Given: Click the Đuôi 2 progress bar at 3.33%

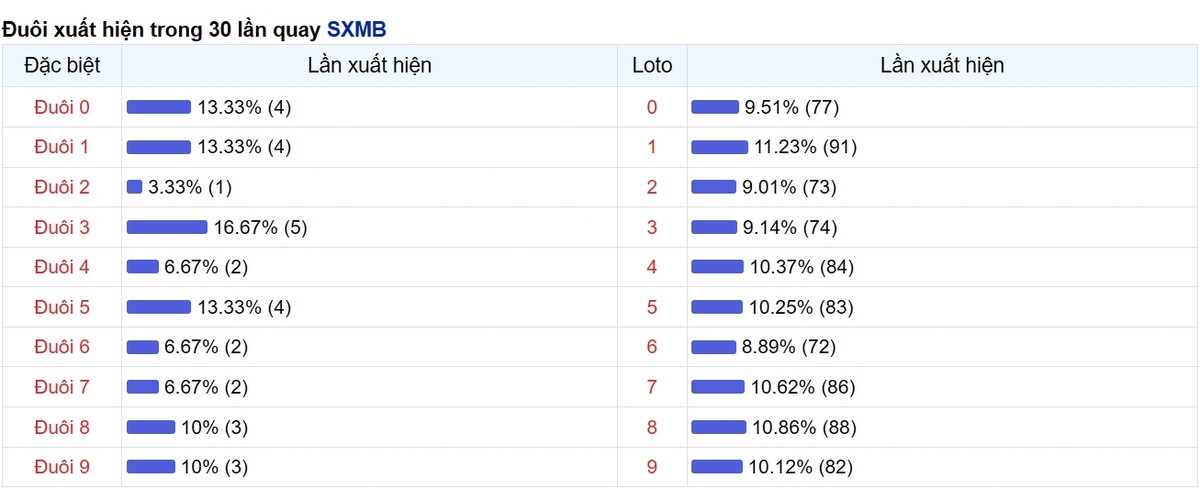Looking at the screenshot, I should coord(135,187).
